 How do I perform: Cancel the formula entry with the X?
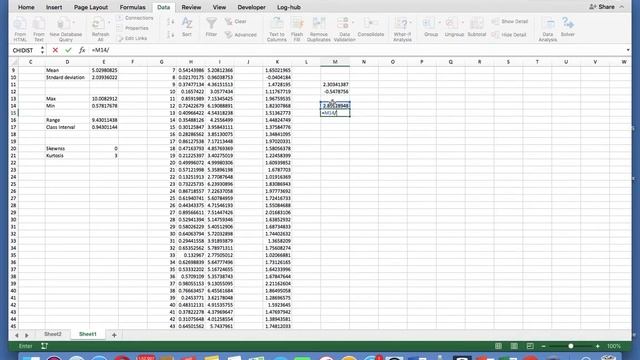pos(55,50)
